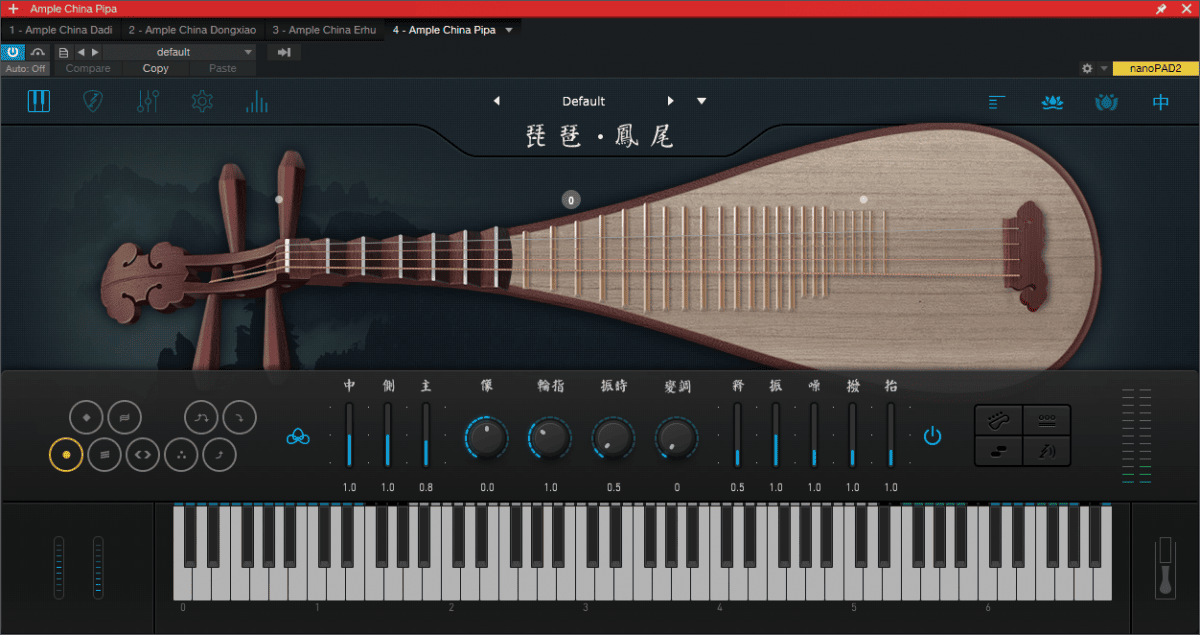Open the bar-graph EQ panel icon

[257, 101]
